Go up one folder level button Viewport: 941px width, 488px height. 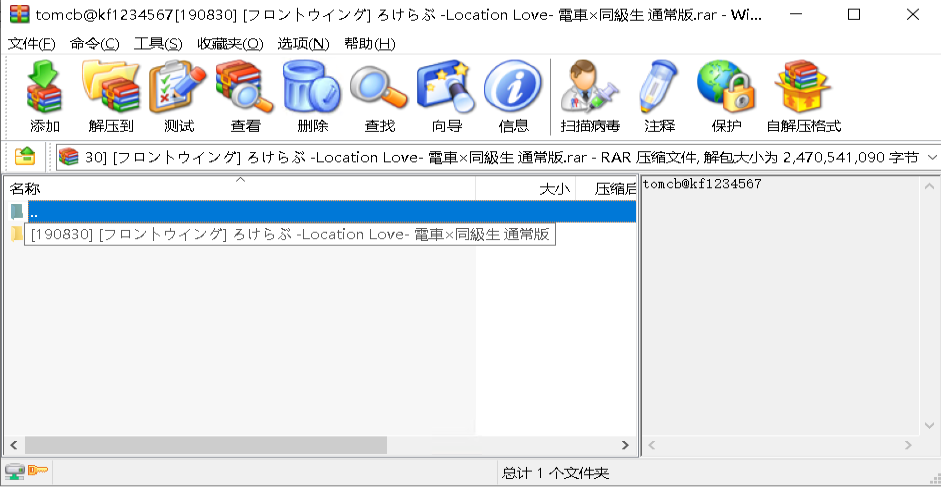[25, 157]
